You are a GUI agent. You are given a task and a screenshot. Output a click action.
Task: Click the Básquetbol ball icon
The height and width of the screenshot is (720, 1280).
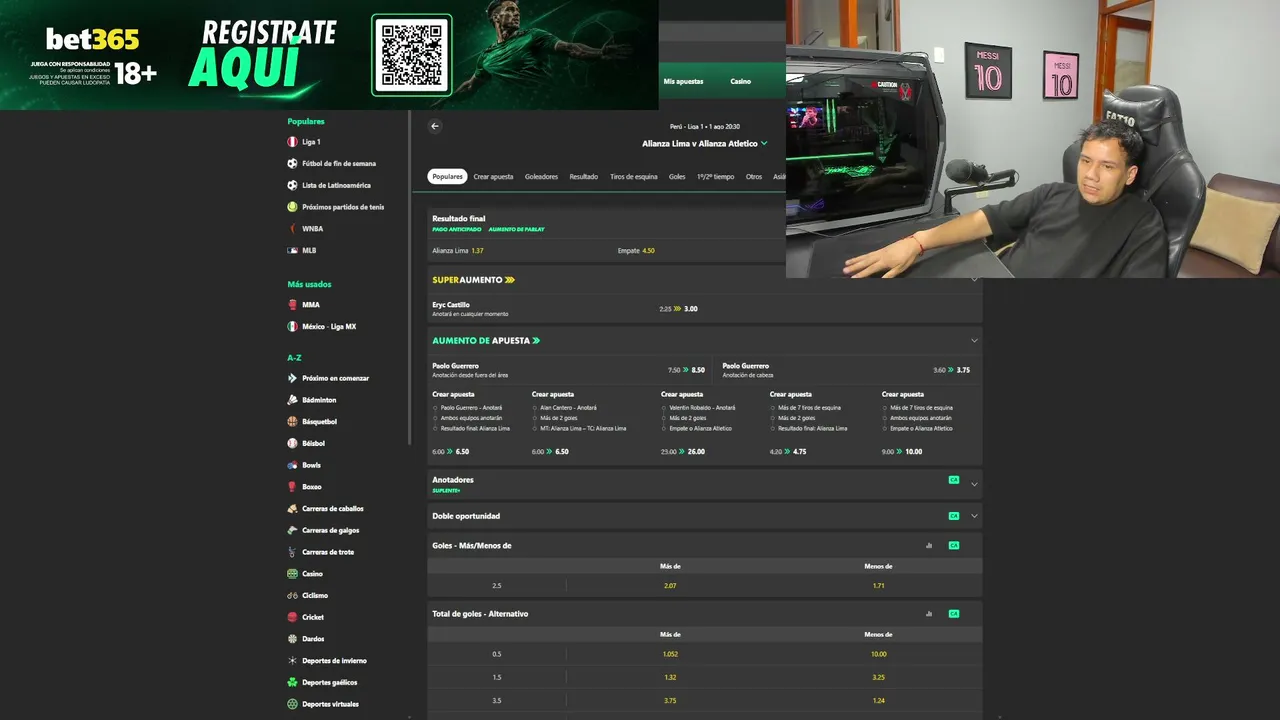pyautogui.click(x=292, y=422)
